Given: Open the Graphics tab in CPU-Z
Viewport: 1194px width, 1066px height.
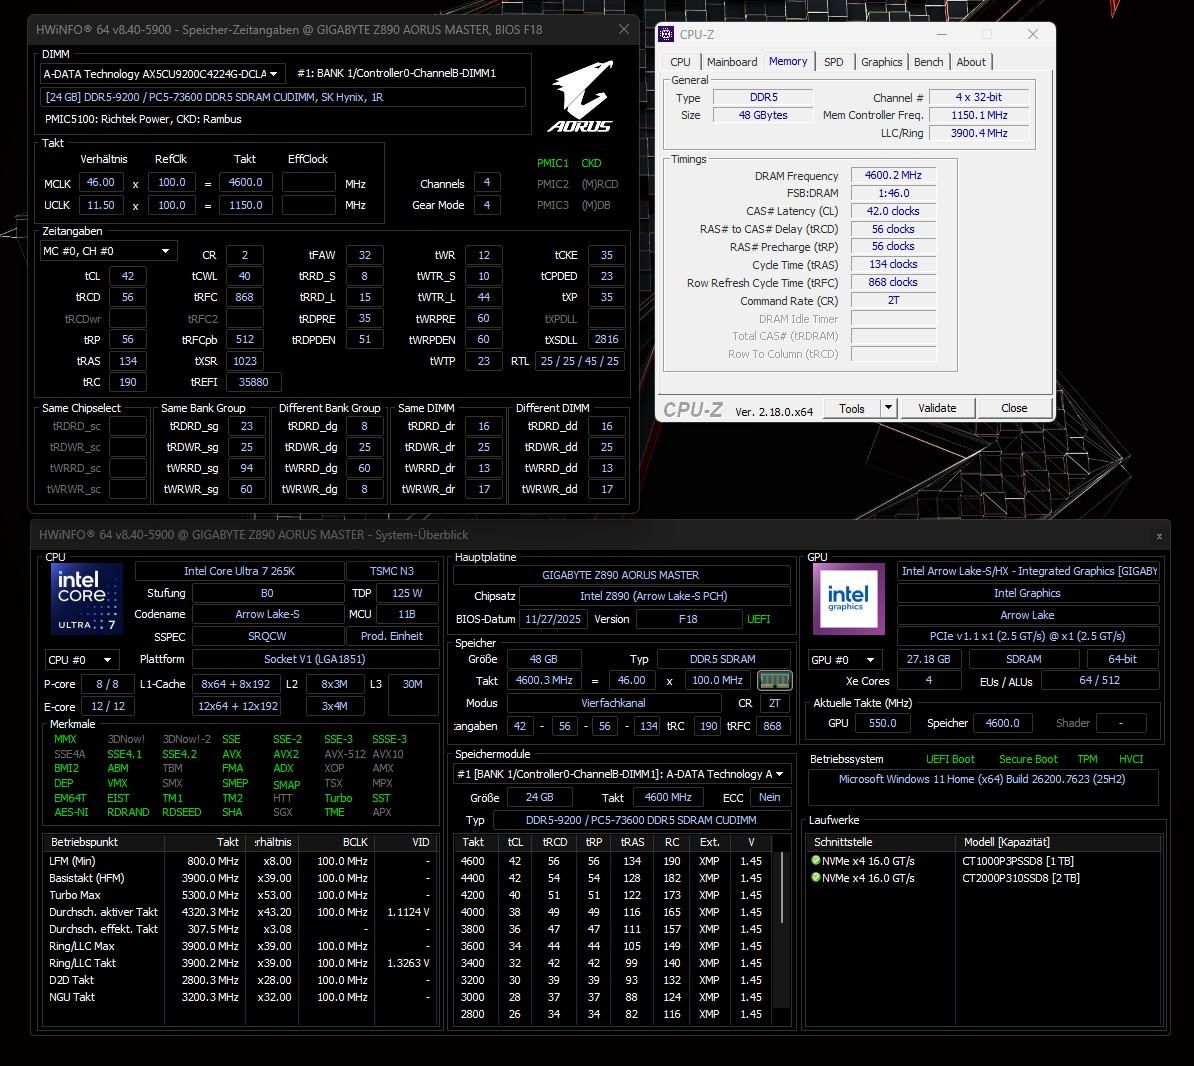Looking at the screenshot, I should [881, 62].
